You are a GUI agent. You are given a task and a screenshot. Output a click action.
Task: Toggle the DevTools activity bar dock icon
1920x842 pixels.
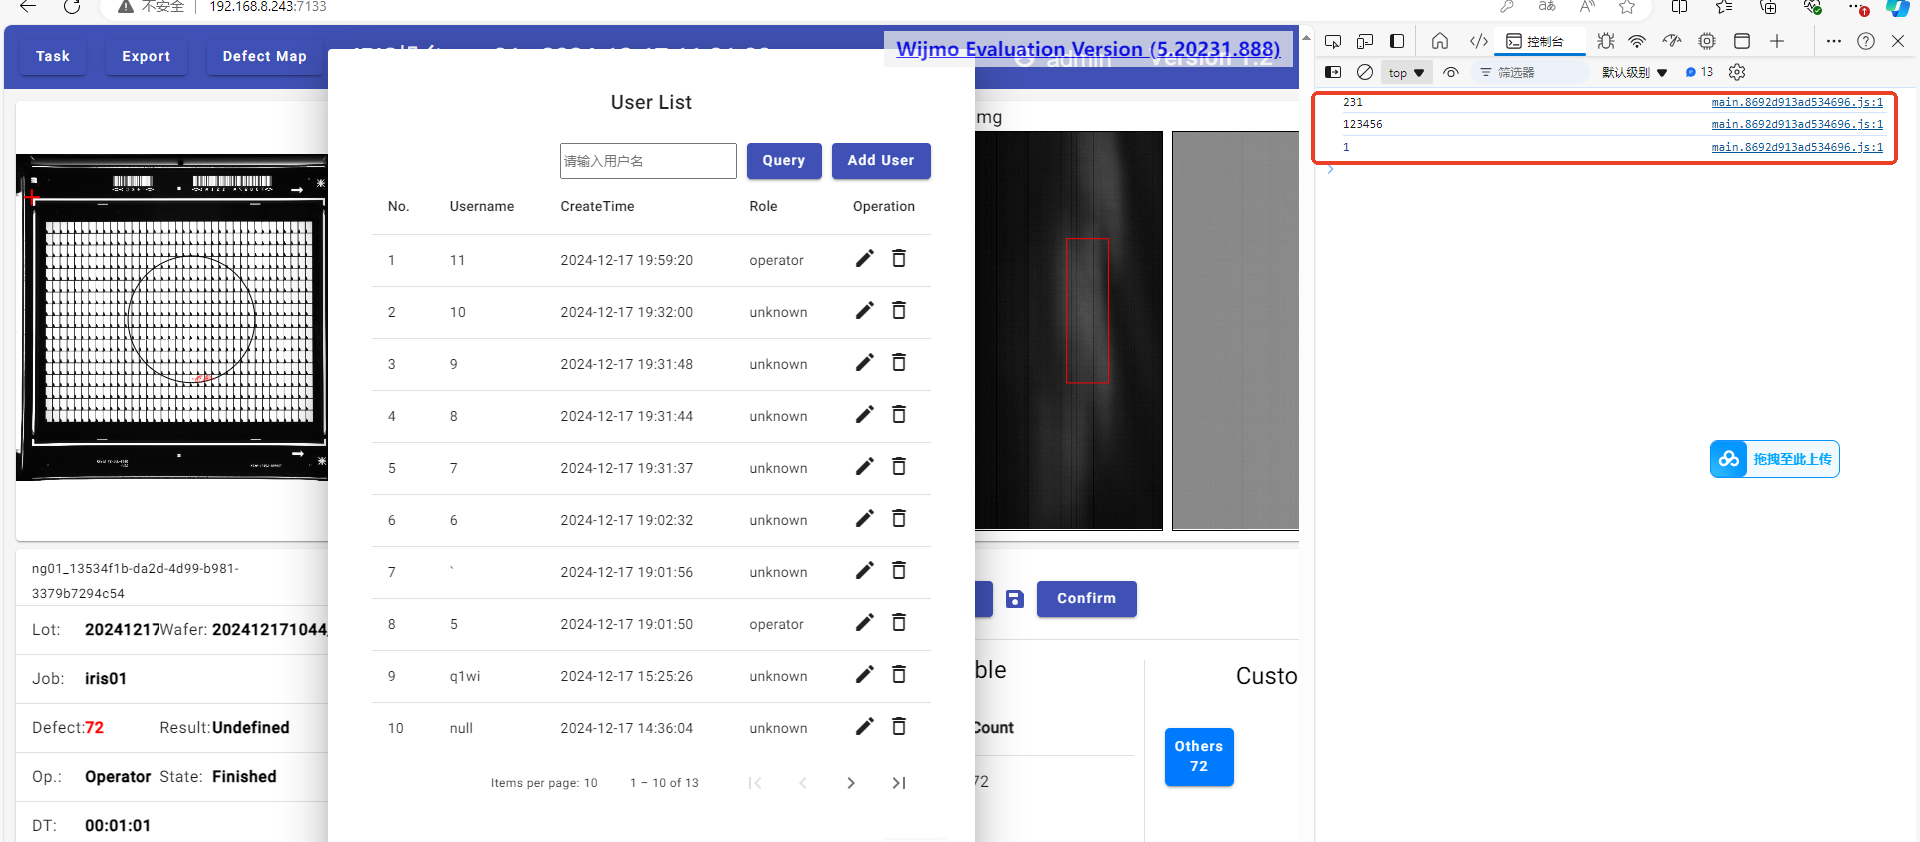click(x=1397, y=41)
